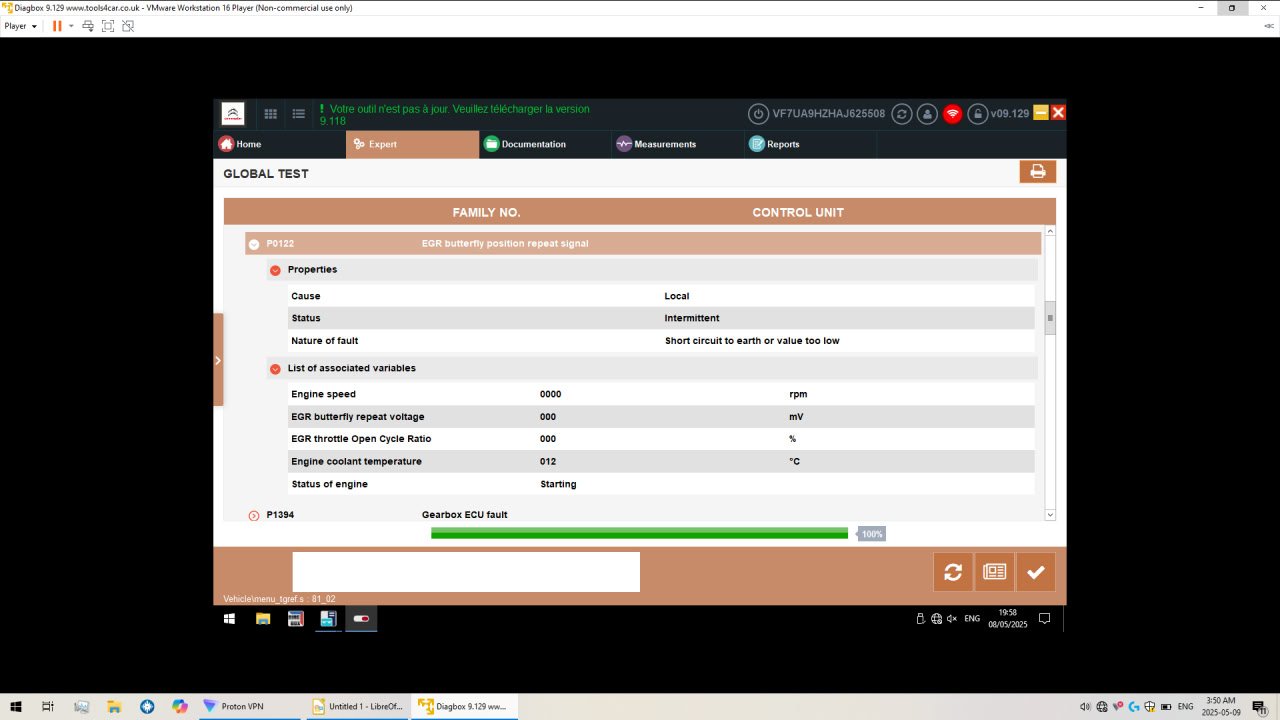The width and height of the screenshot is (1280, 720).
Task: Open the Reports tab
Action: click(811, 144)
